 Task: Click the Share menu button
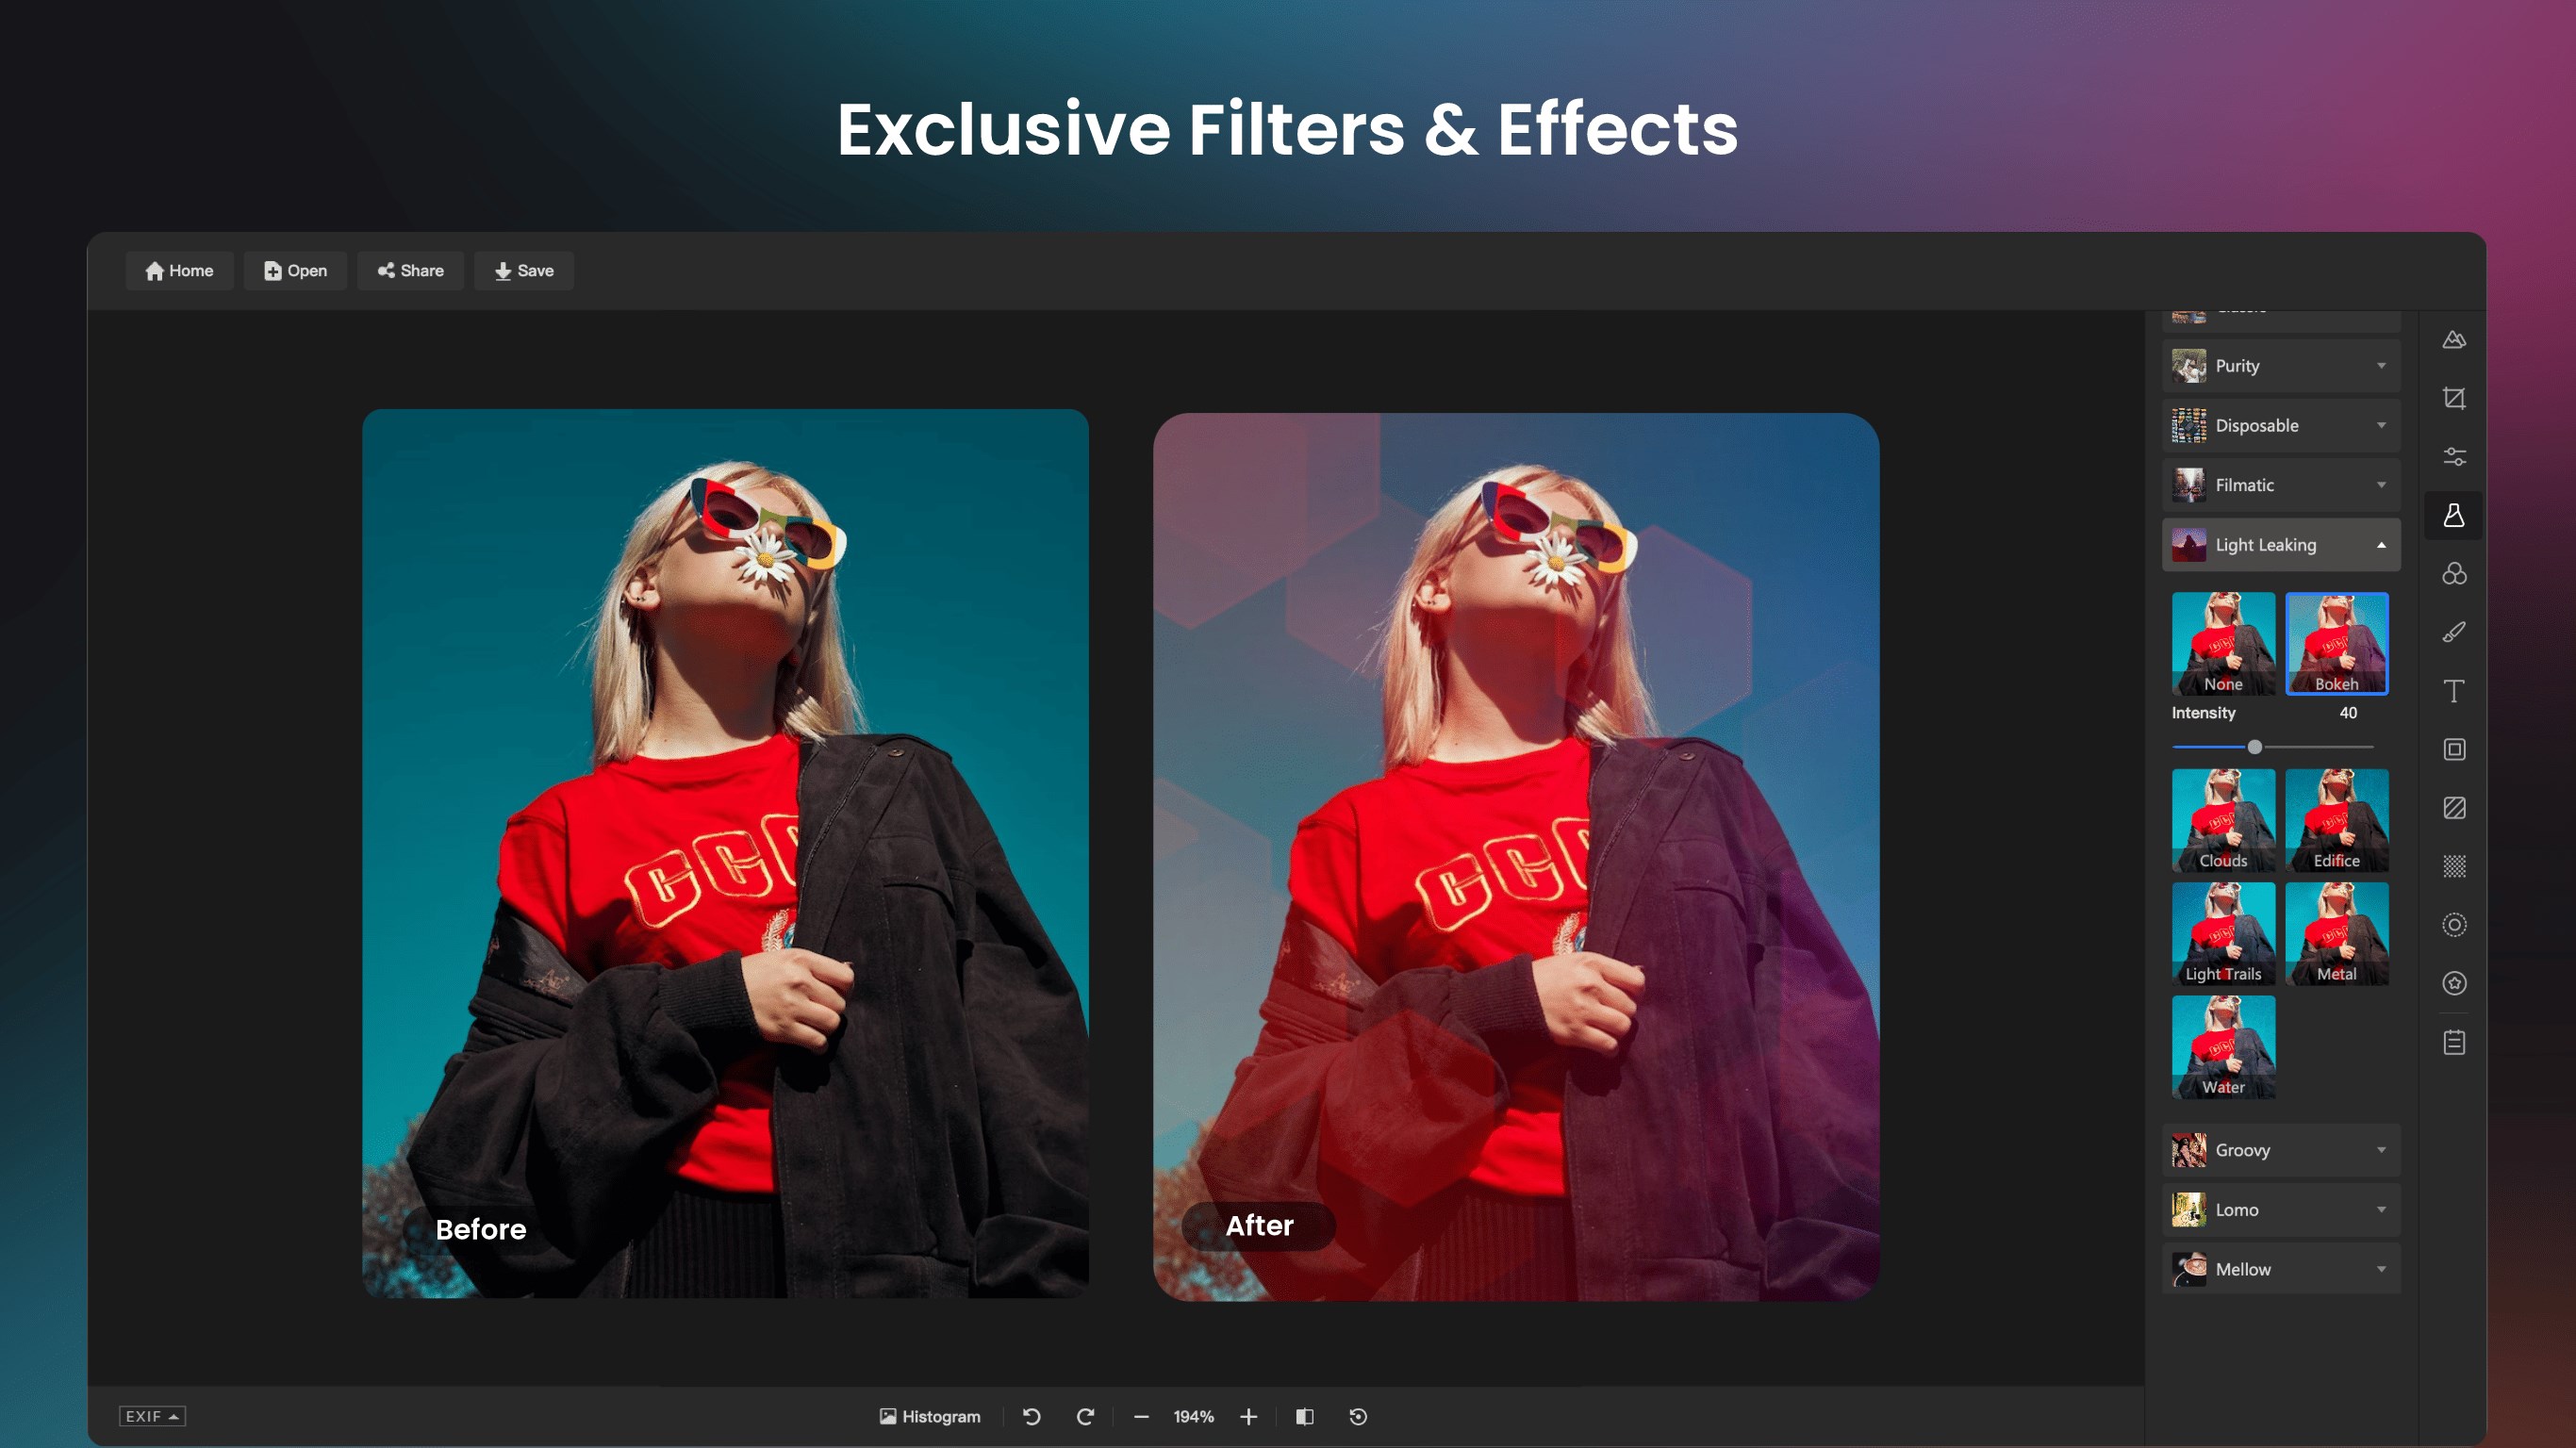click(410, 271)
